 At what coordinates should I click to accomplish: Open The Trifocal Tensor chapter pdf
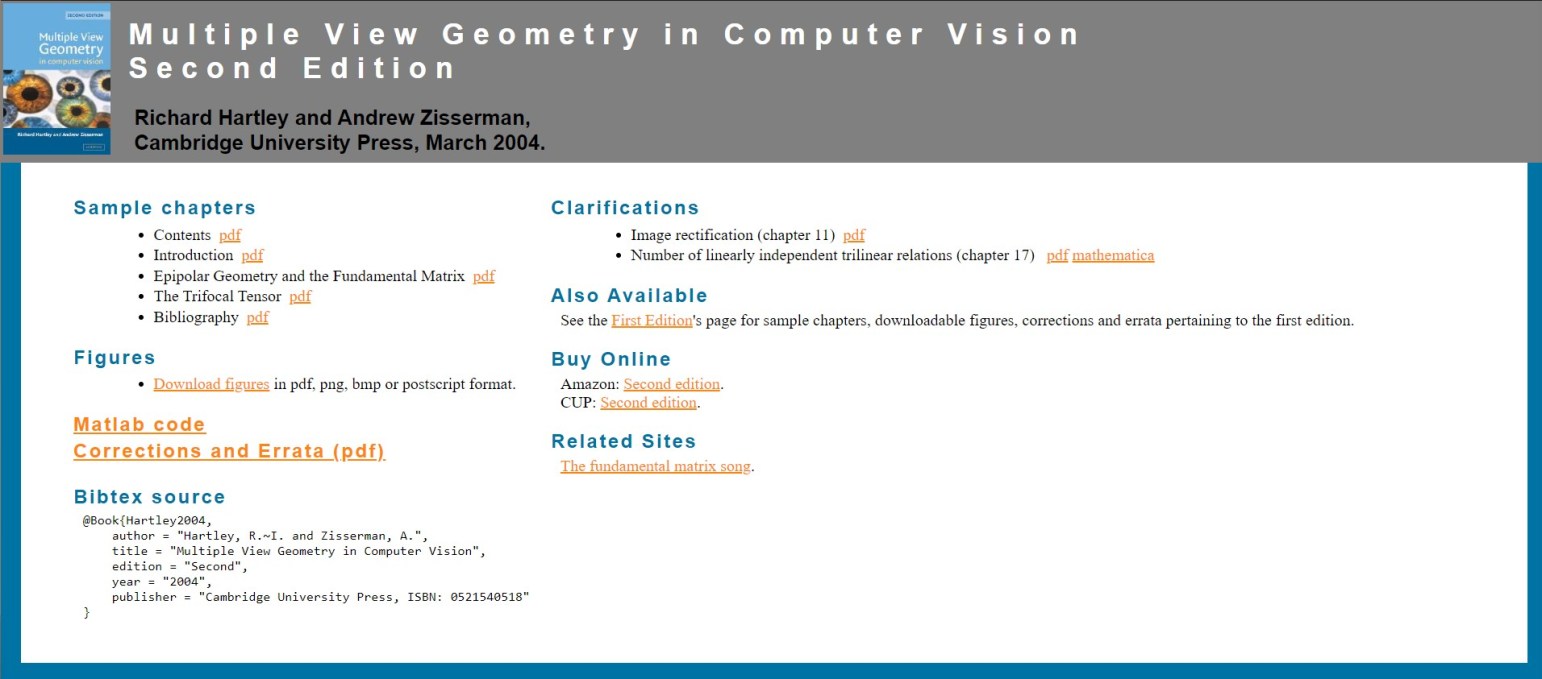pos(299,296)
